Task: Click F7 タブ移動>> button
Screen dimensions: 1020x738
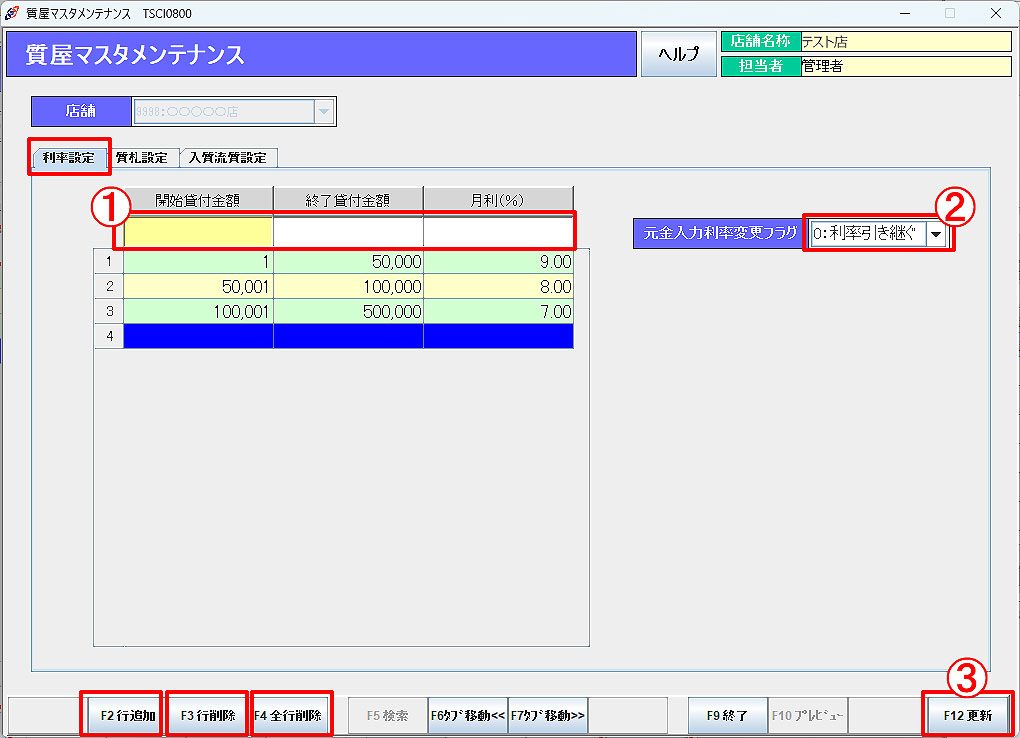Action: 548,716
